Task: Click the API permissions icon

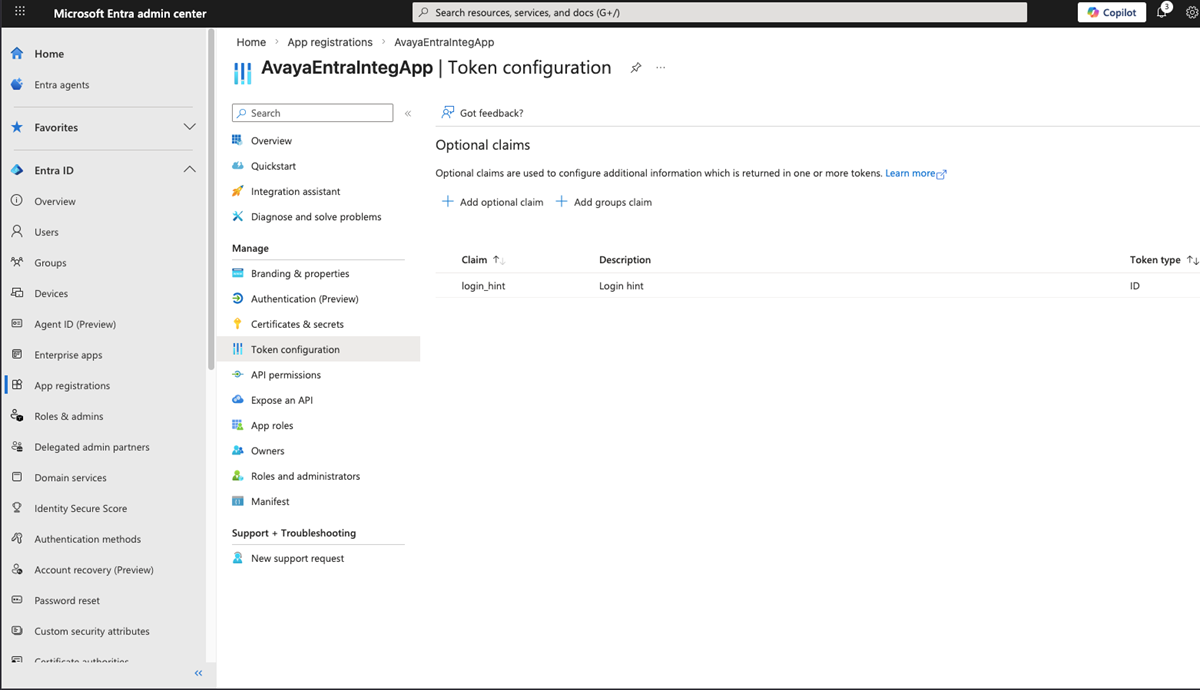Action: click(238, 375)
